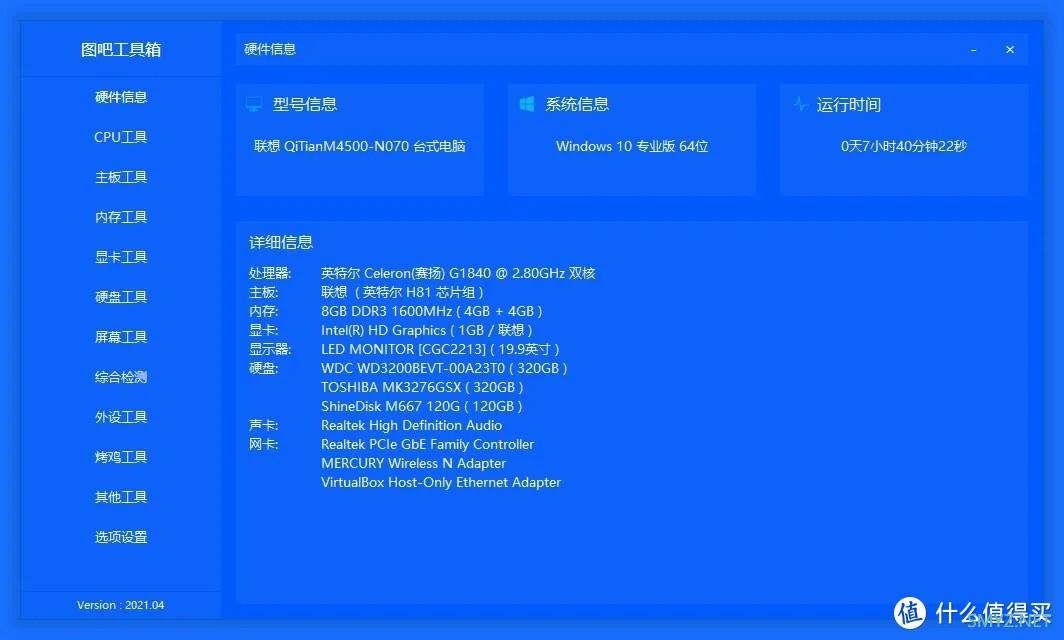This screenshot has width=1064, height=640.
Task: Select 硬盘工具 menu item
Action: click(121, 297)
